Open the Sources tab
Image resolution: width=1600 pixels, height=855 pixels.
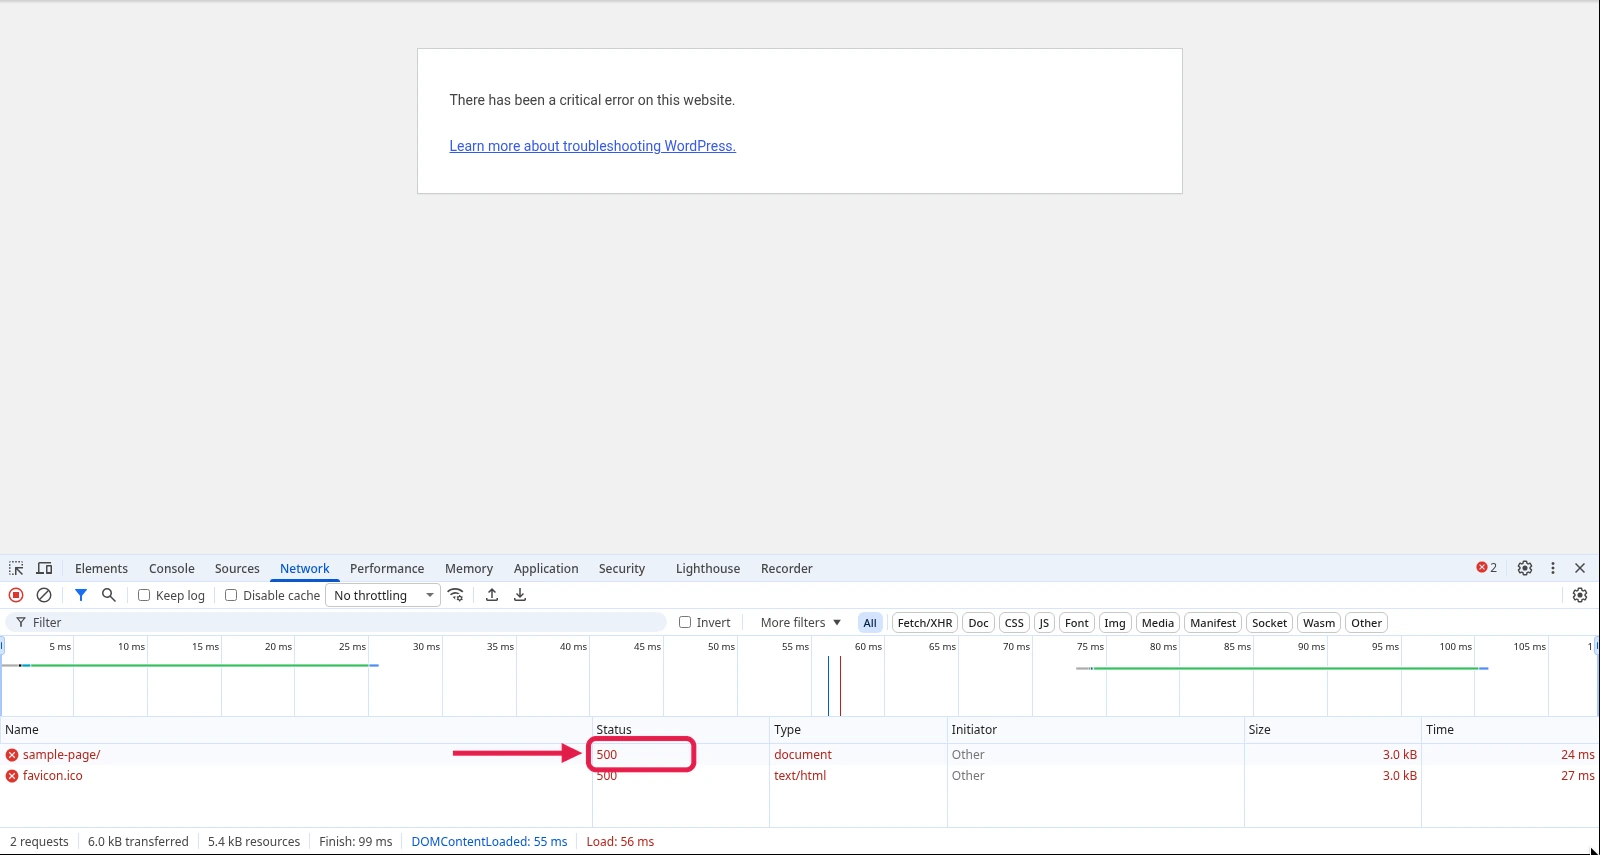pos(237,568)
